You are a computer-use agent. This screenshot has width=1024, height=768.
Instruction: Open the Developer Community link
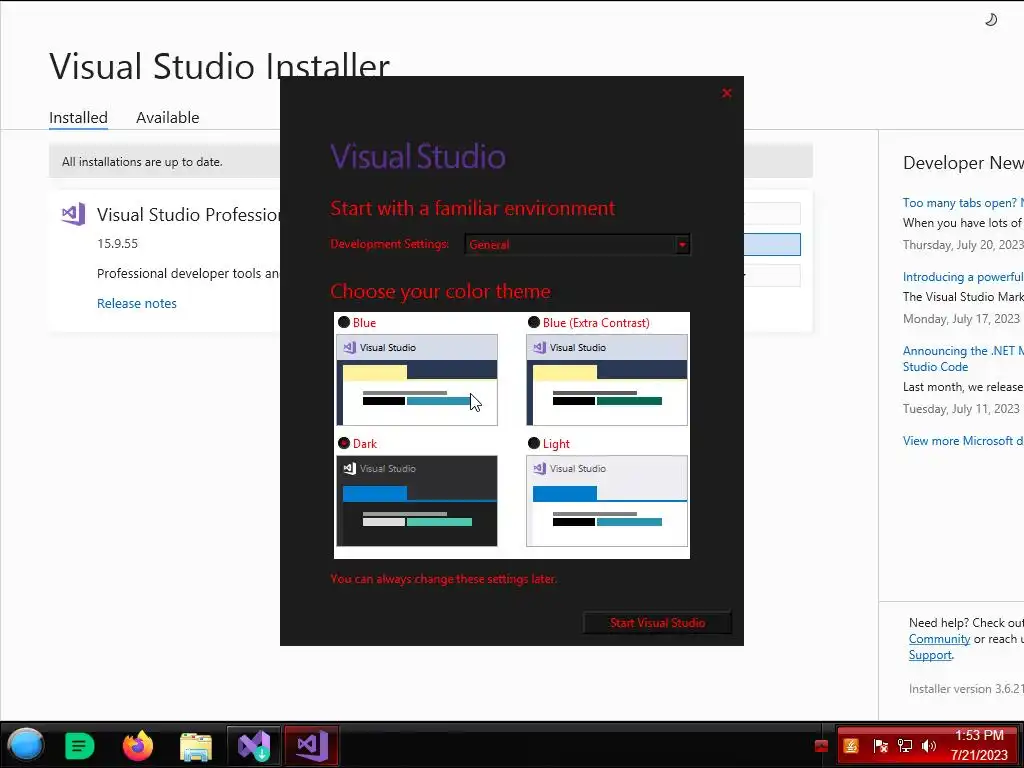point(939,639)
